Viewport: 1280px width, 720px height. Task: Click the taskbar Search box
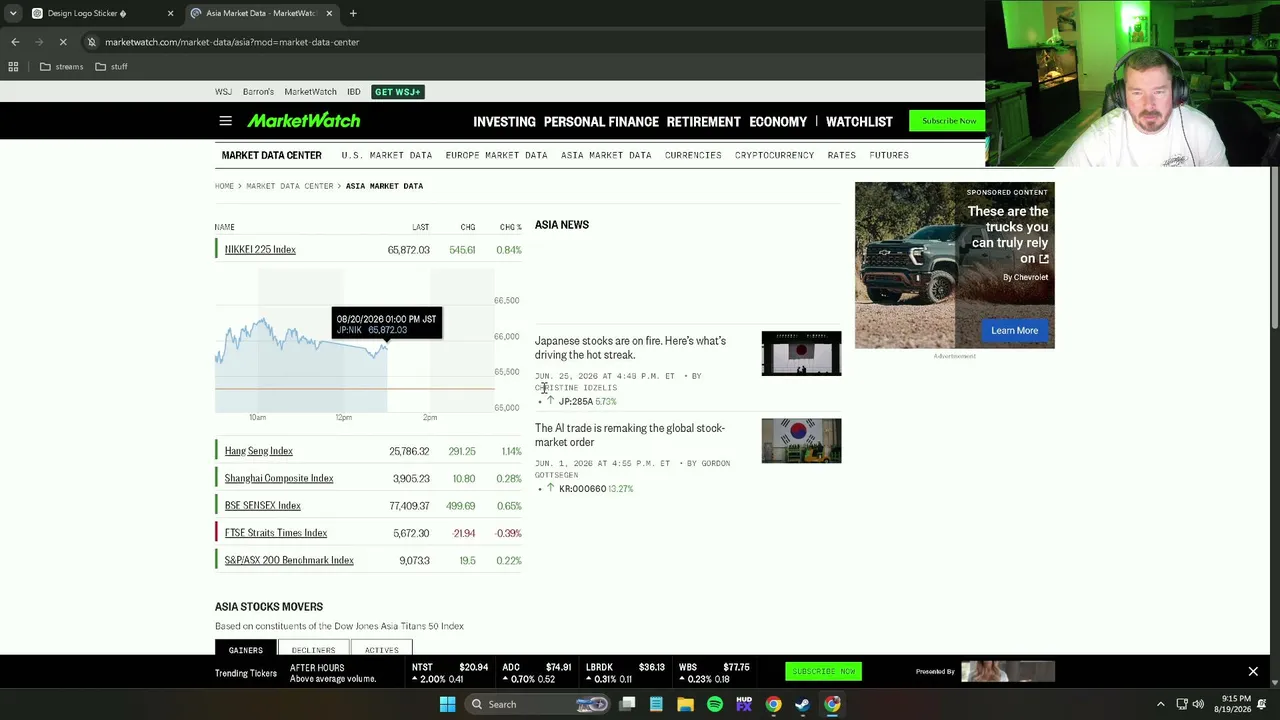(x=538, y=704)
